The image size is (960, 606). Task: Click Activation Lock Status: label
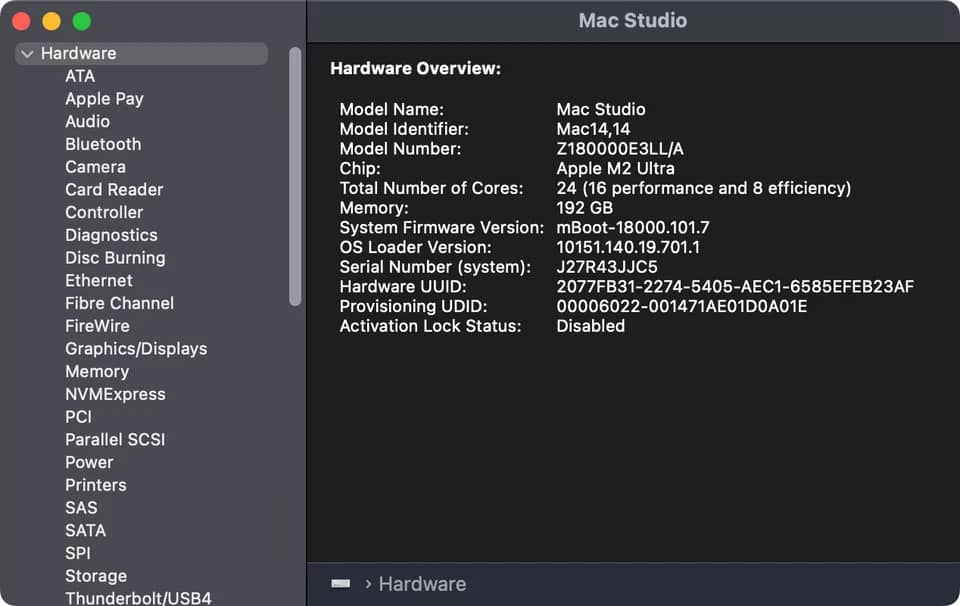(x=430, y=326)
